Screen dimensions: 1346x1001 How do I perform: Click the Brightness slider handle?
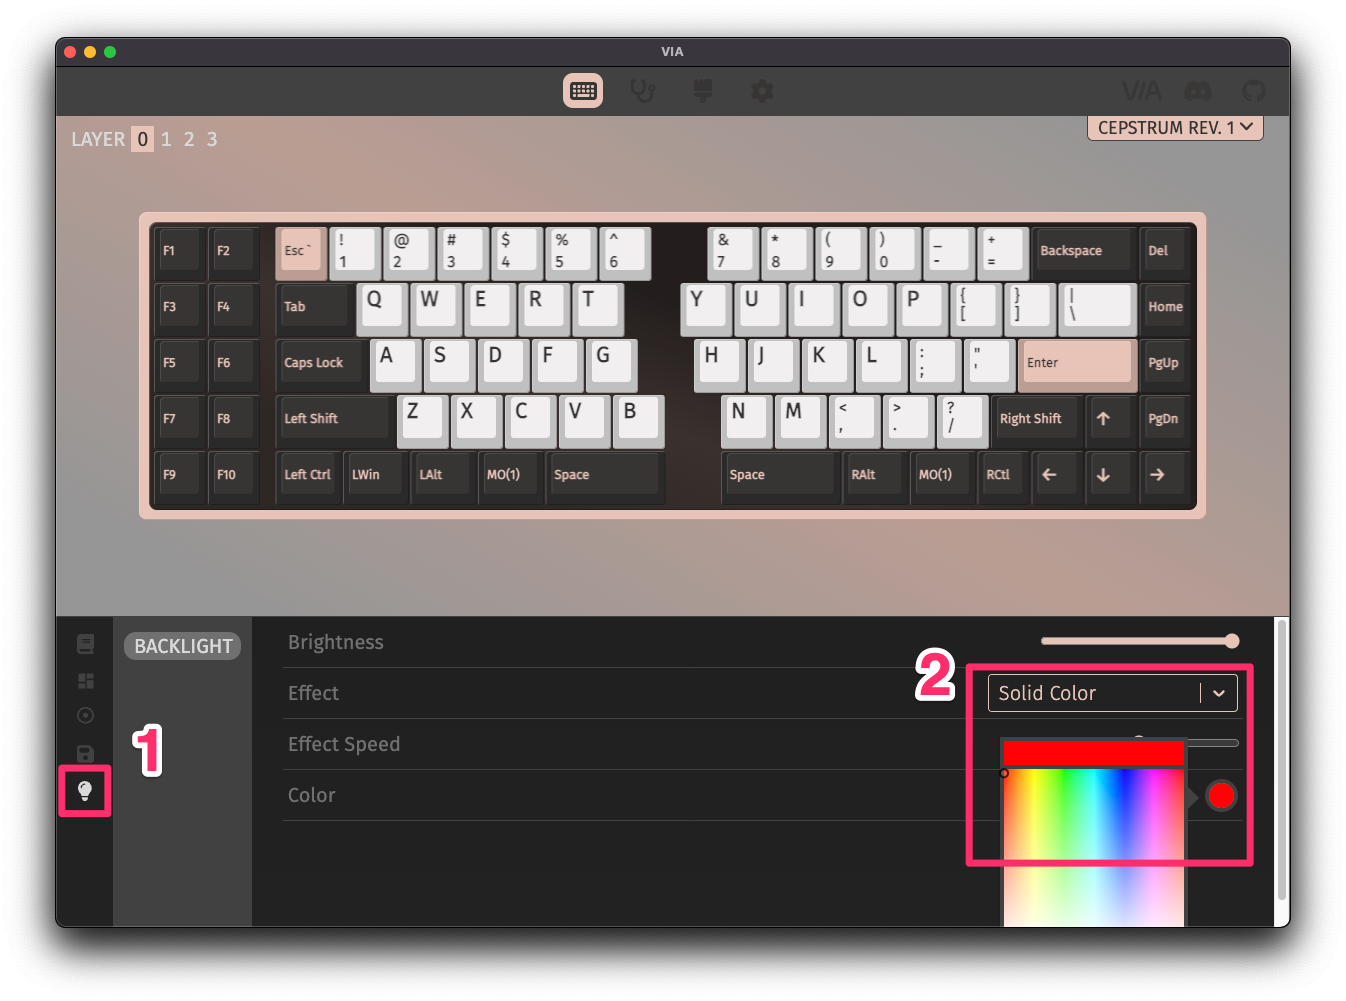point(1232,641)
